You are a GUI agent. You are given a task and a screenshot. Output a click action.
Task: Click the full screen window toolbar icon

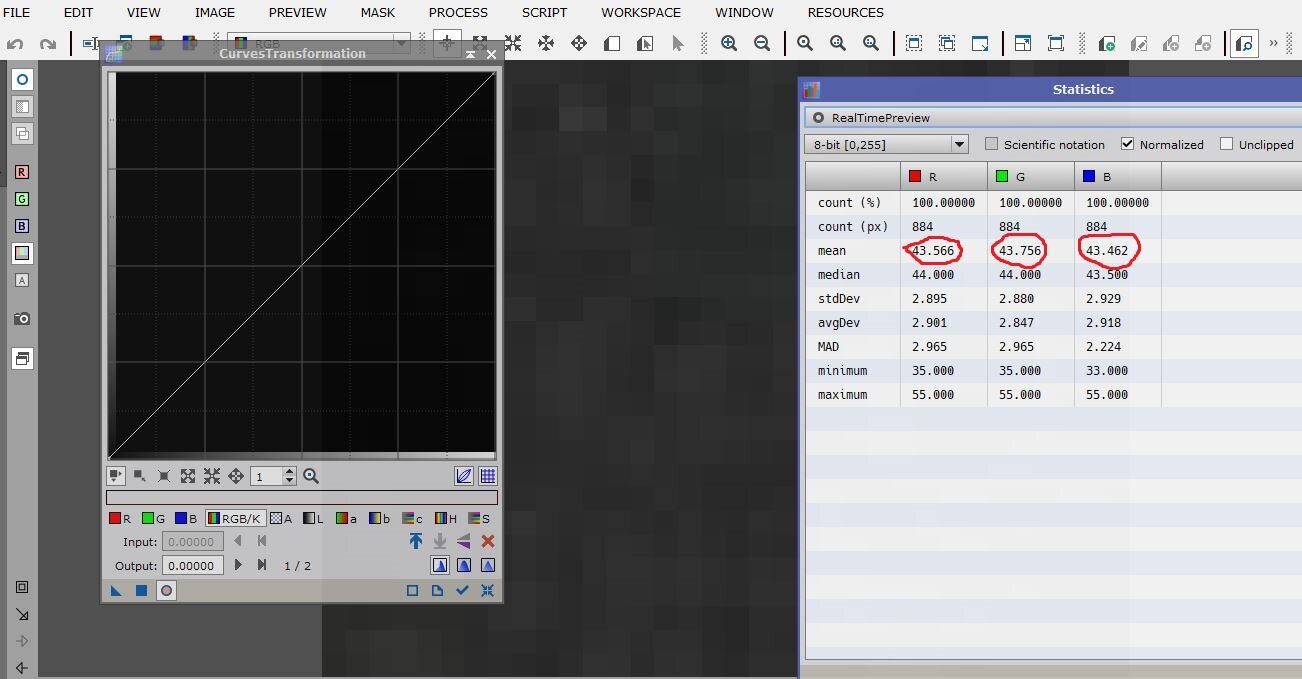(1056, 44)
